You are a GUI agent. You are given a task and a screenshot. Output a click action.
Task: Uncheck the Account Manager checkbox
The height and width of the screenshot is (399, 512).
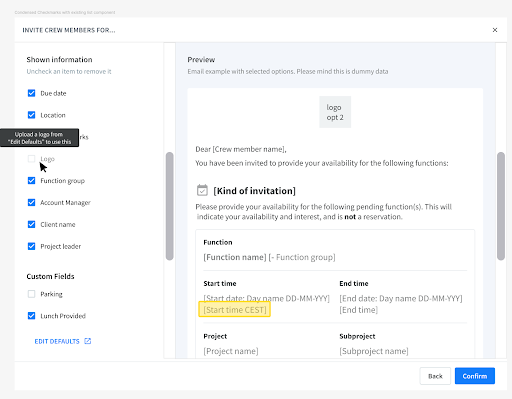31,203
